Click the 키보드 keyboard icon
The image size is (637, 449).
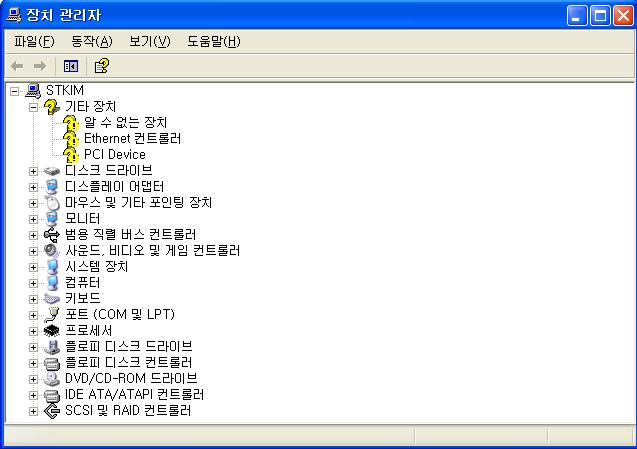[x=52, y=299]
